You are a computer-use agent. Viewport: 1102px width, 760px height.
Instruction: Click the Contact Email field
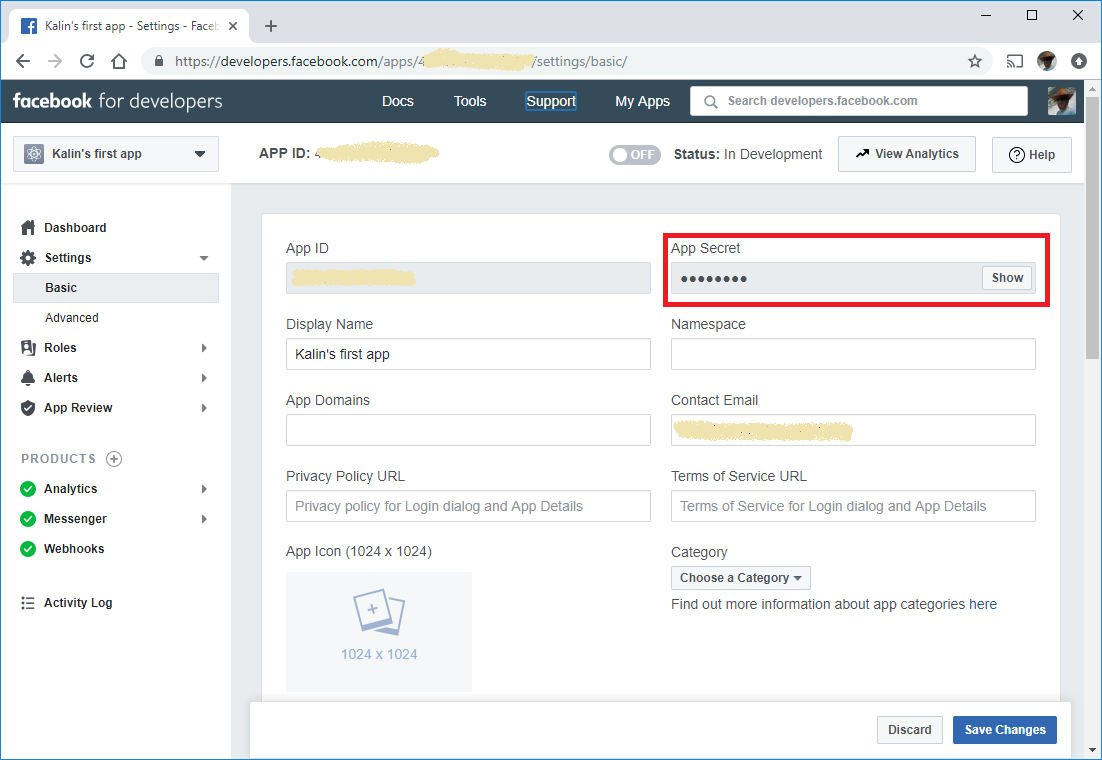coord(853,430)
